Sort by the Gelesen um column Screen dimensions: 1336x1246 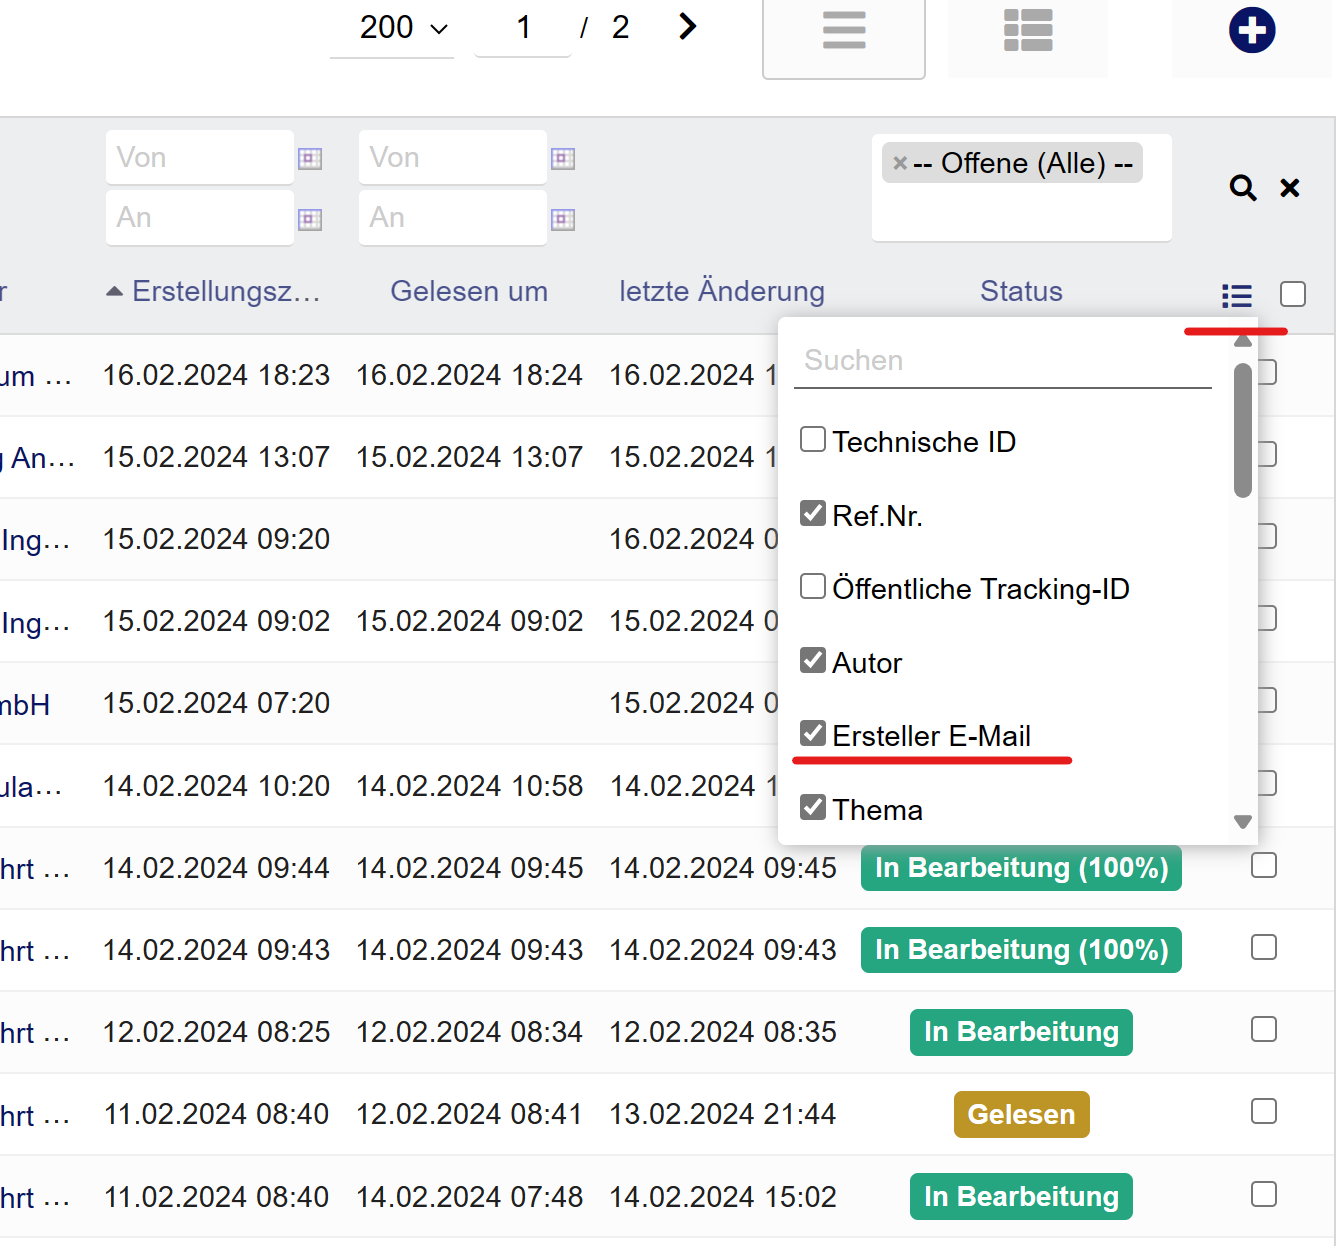pos(468,291)
